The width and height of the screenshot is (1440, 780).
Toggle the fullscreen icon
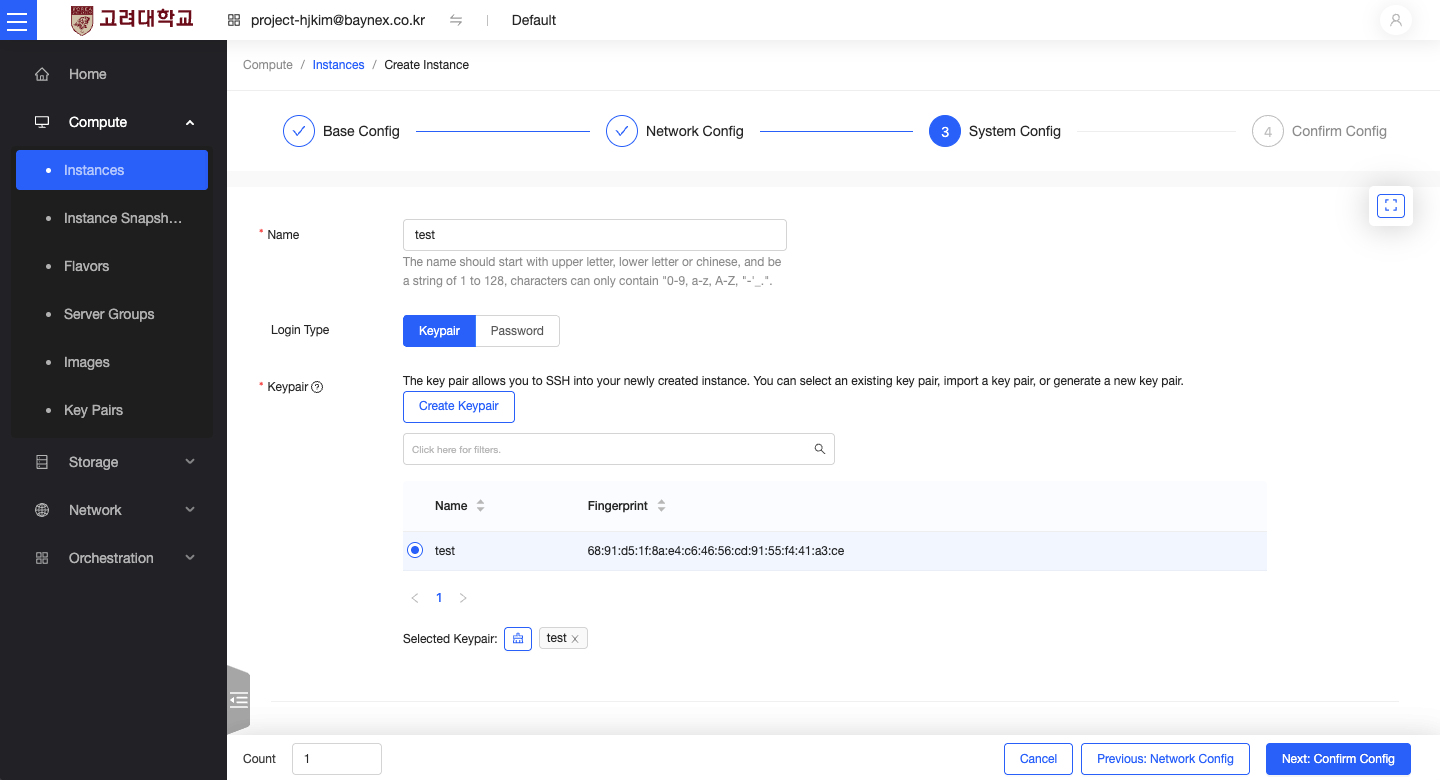click(x=1391, y=206)
